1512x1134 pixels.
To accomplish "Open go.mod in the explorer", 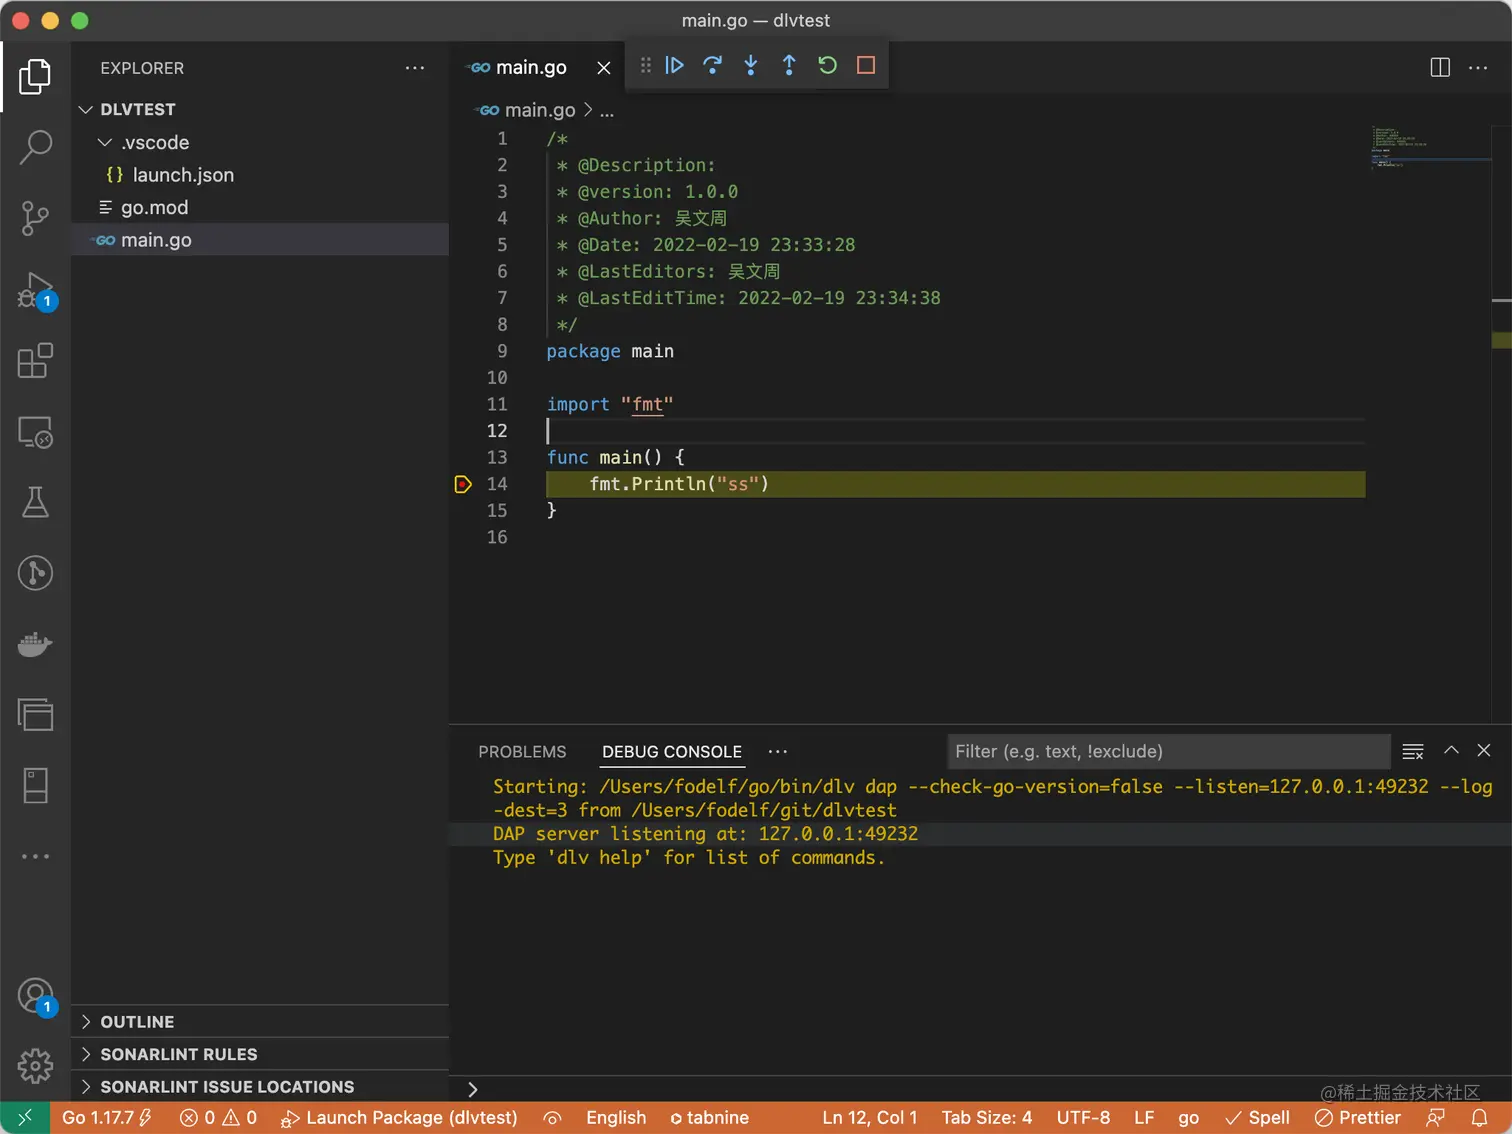I will pyautogui.click(x=260, y=207).
